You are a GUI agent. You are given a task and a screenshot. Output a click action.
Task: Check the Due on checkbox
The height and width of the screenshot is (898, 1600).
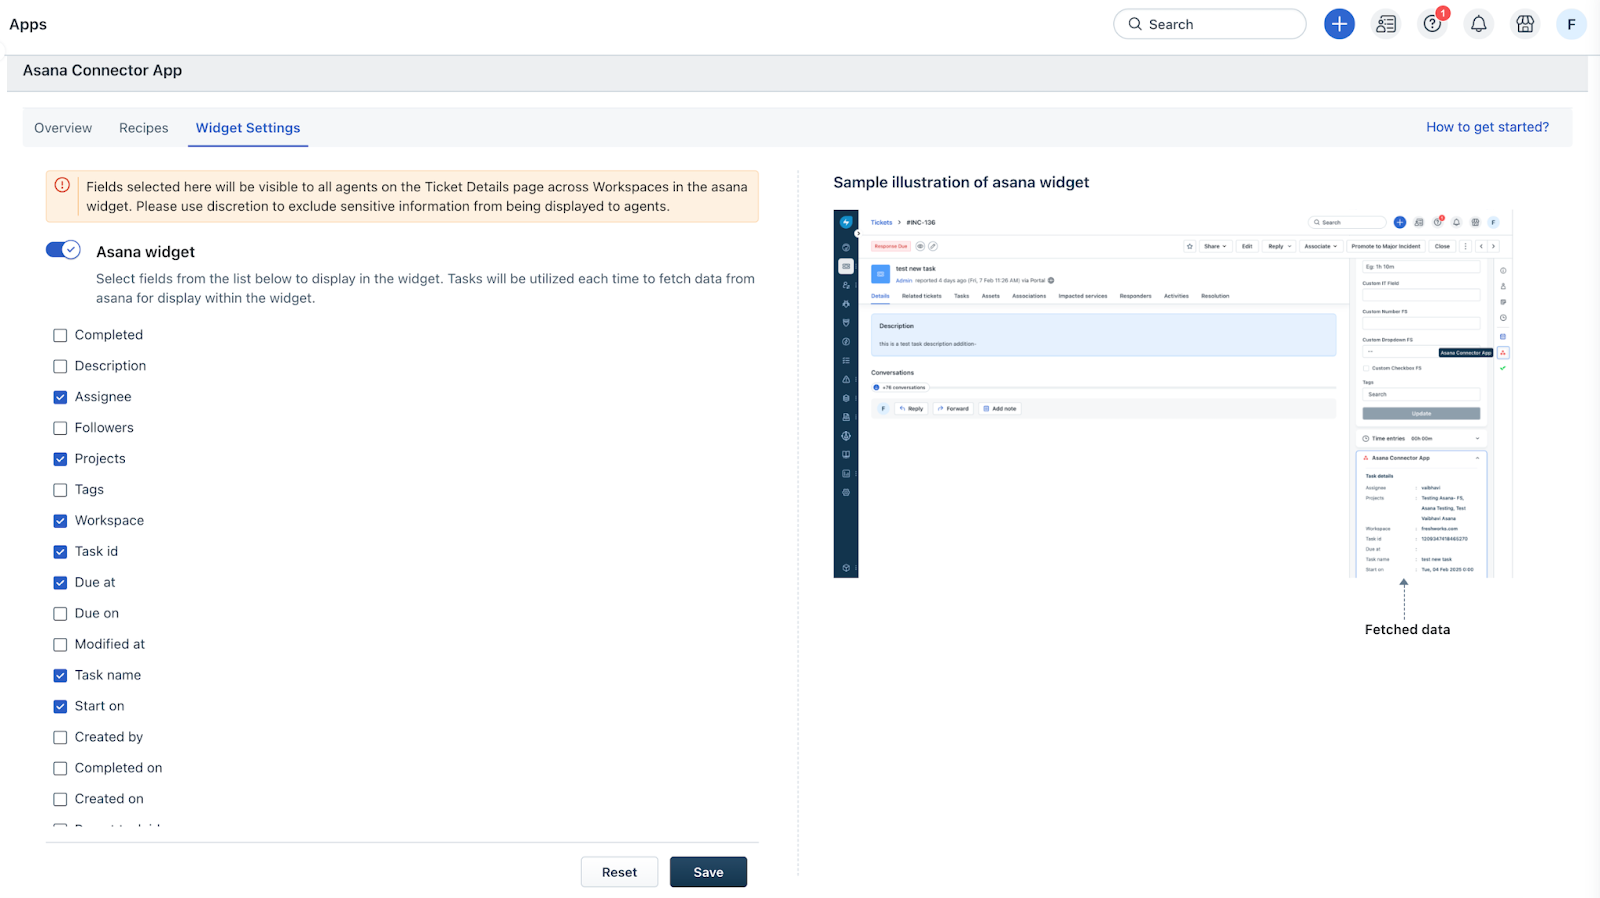point(60,614)
